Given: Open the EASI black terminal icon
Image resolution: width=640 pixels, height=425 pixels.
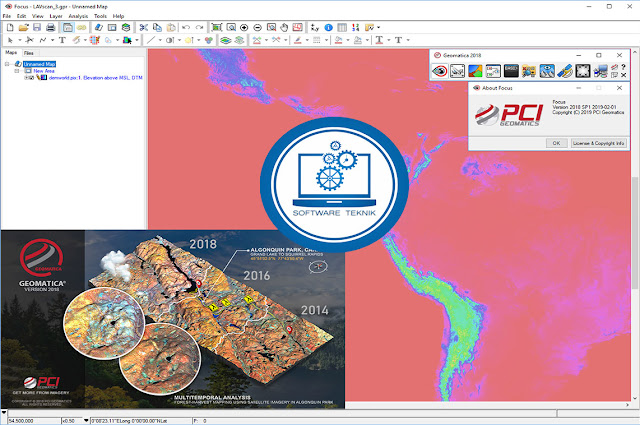Looking at the screenshot, I should (511, 71).
